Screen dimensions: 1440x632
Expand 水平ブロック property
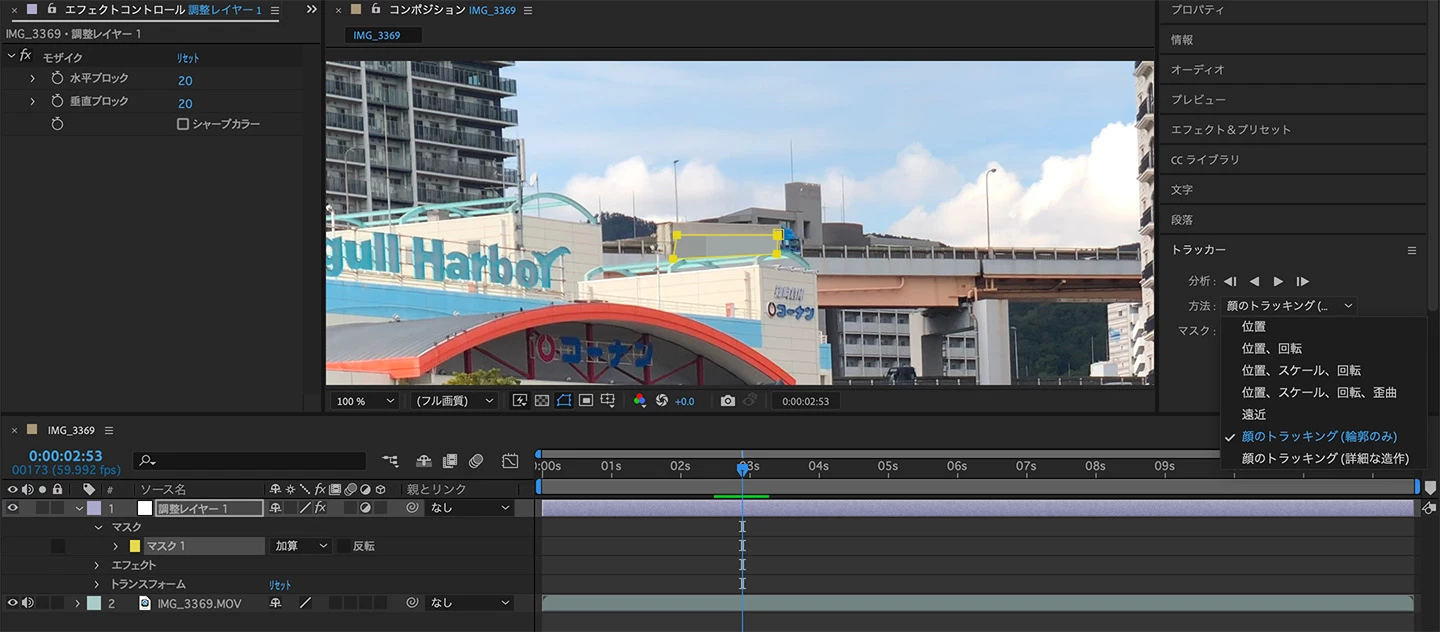(x=32, y=78)
